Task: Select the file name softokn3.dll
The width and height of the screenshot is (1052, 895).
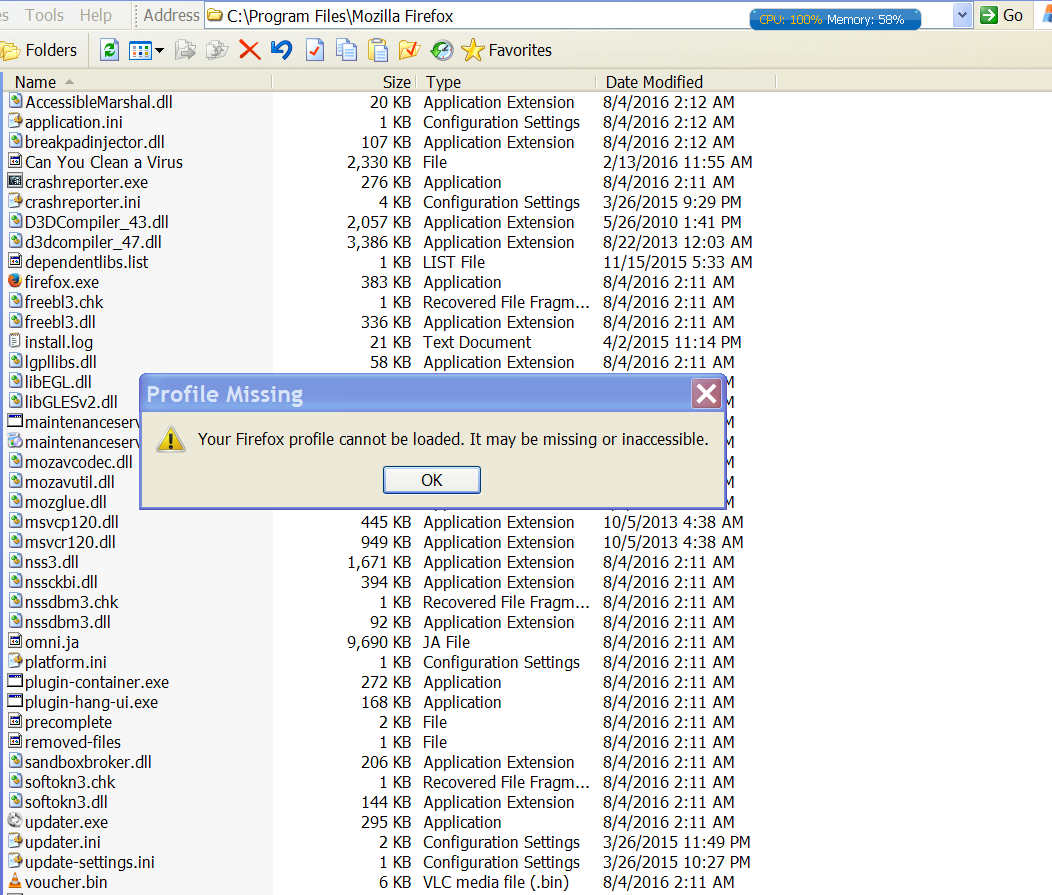Action: 66,802
